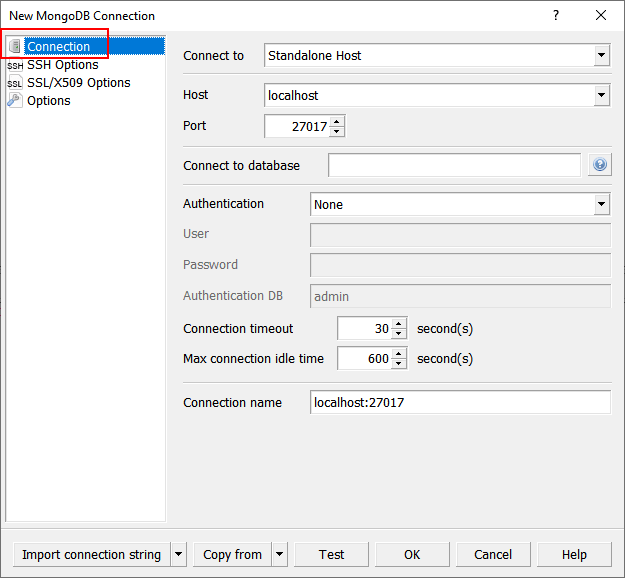Click the Connect to database text field

454,166
